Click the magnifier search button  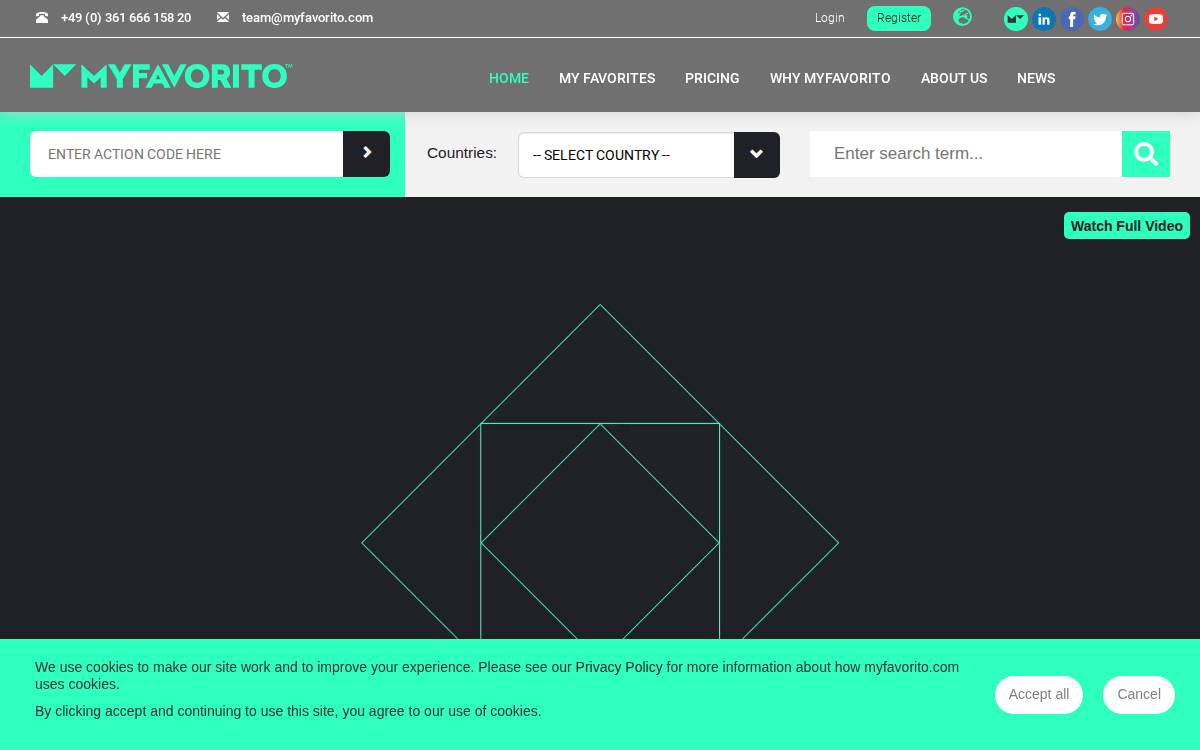[x=1146, y=154]
